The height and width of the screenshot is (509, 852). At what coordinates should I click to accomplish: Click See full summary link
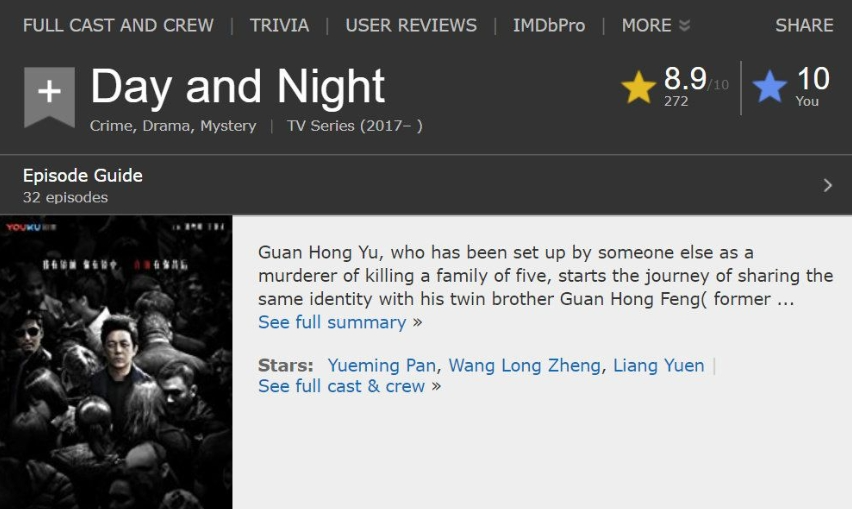point(332,322)
